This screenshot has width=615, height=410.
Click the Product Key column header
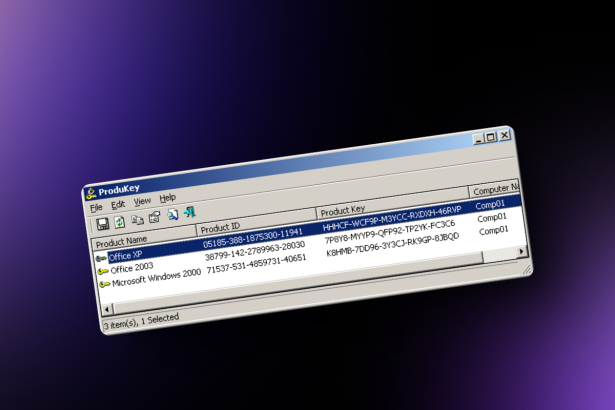click(x=342, y=211)
